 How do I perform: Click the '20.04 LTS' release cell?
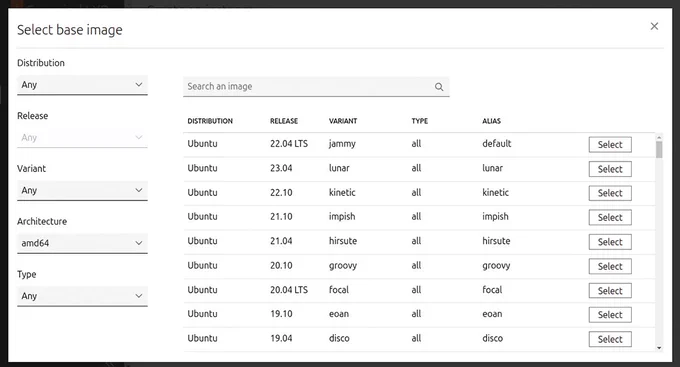coord(289,290)
